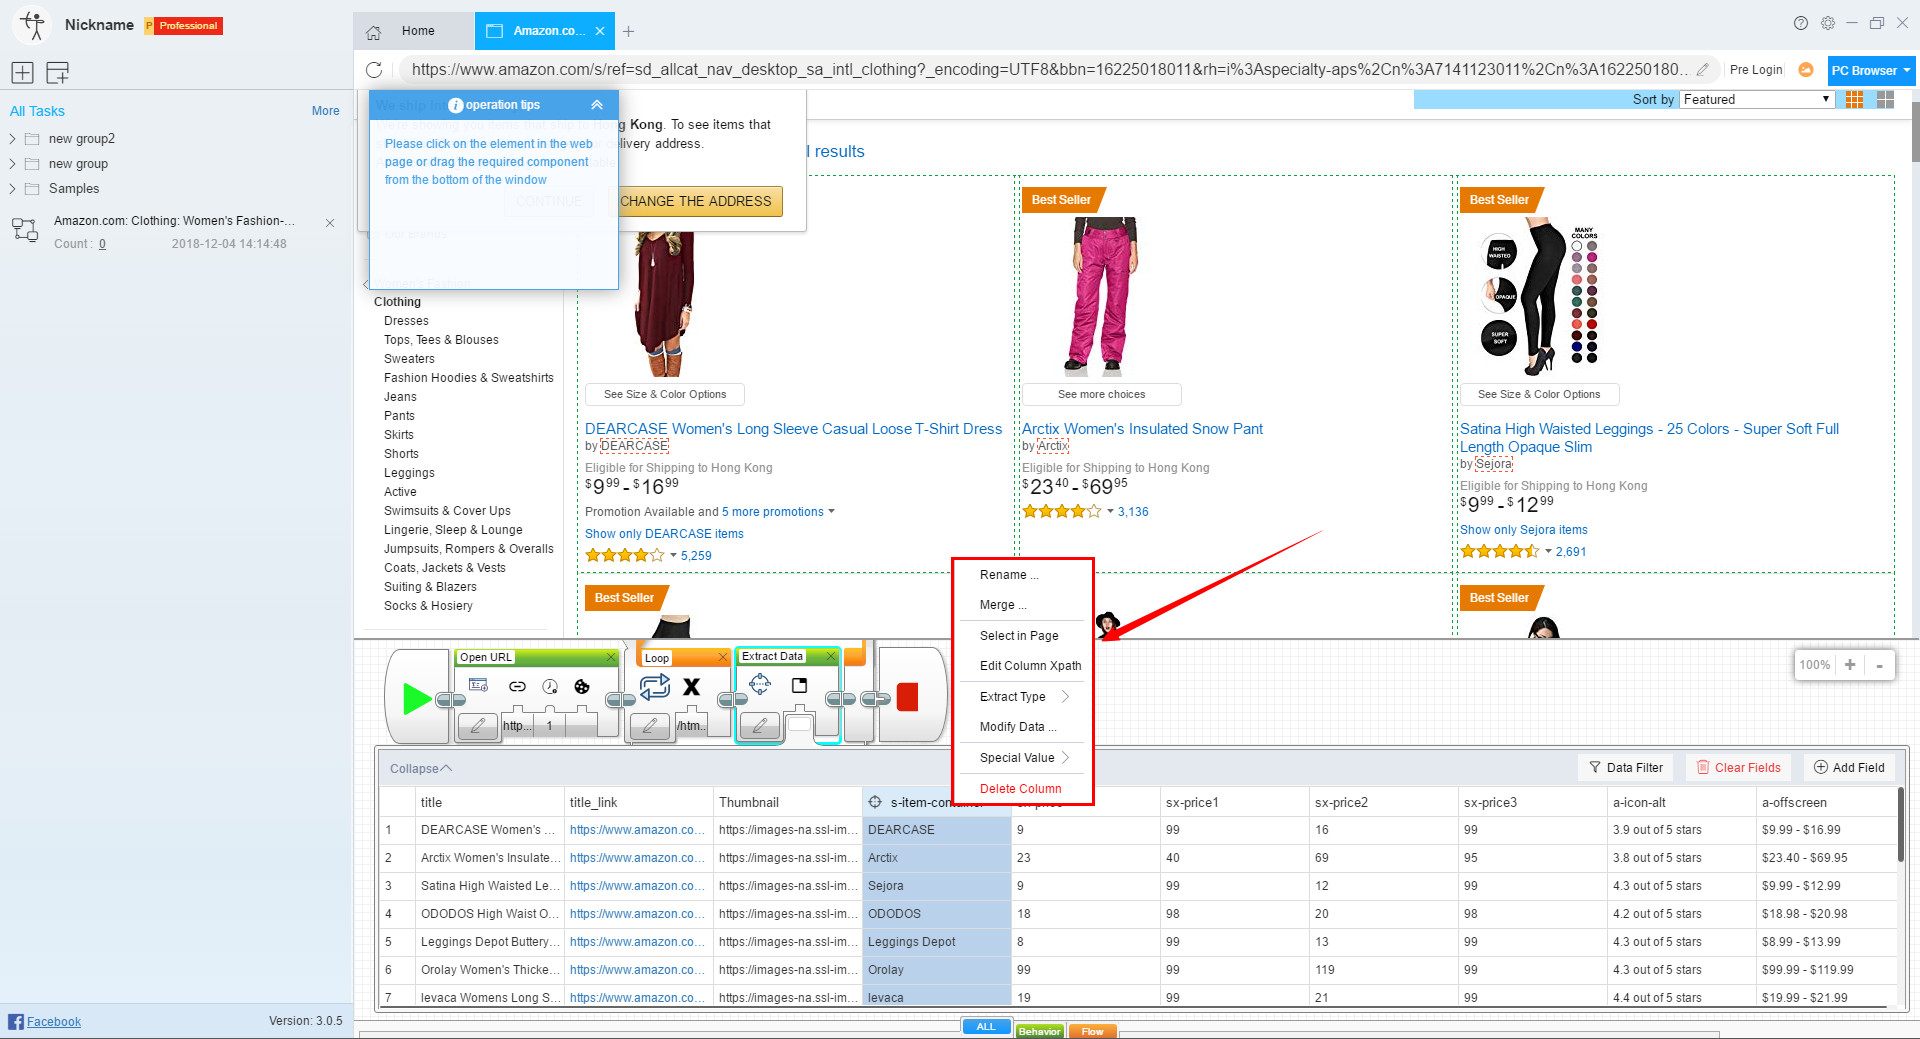Remove the Loop step

[x=722, y=657]
